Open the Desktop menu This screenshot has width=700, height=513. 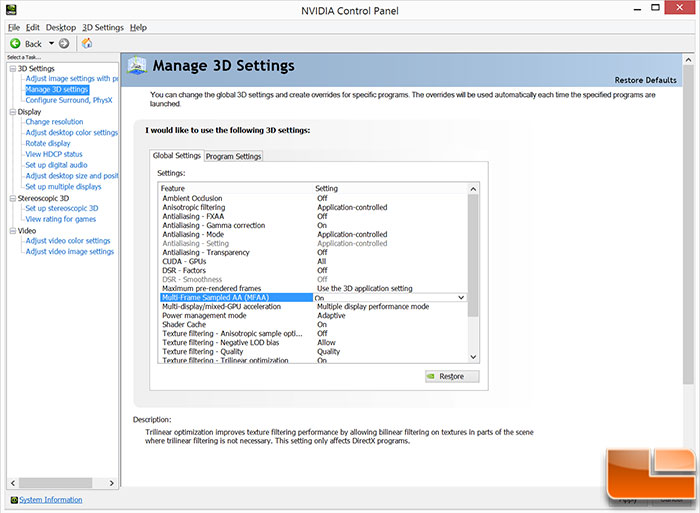click(61, 28)
